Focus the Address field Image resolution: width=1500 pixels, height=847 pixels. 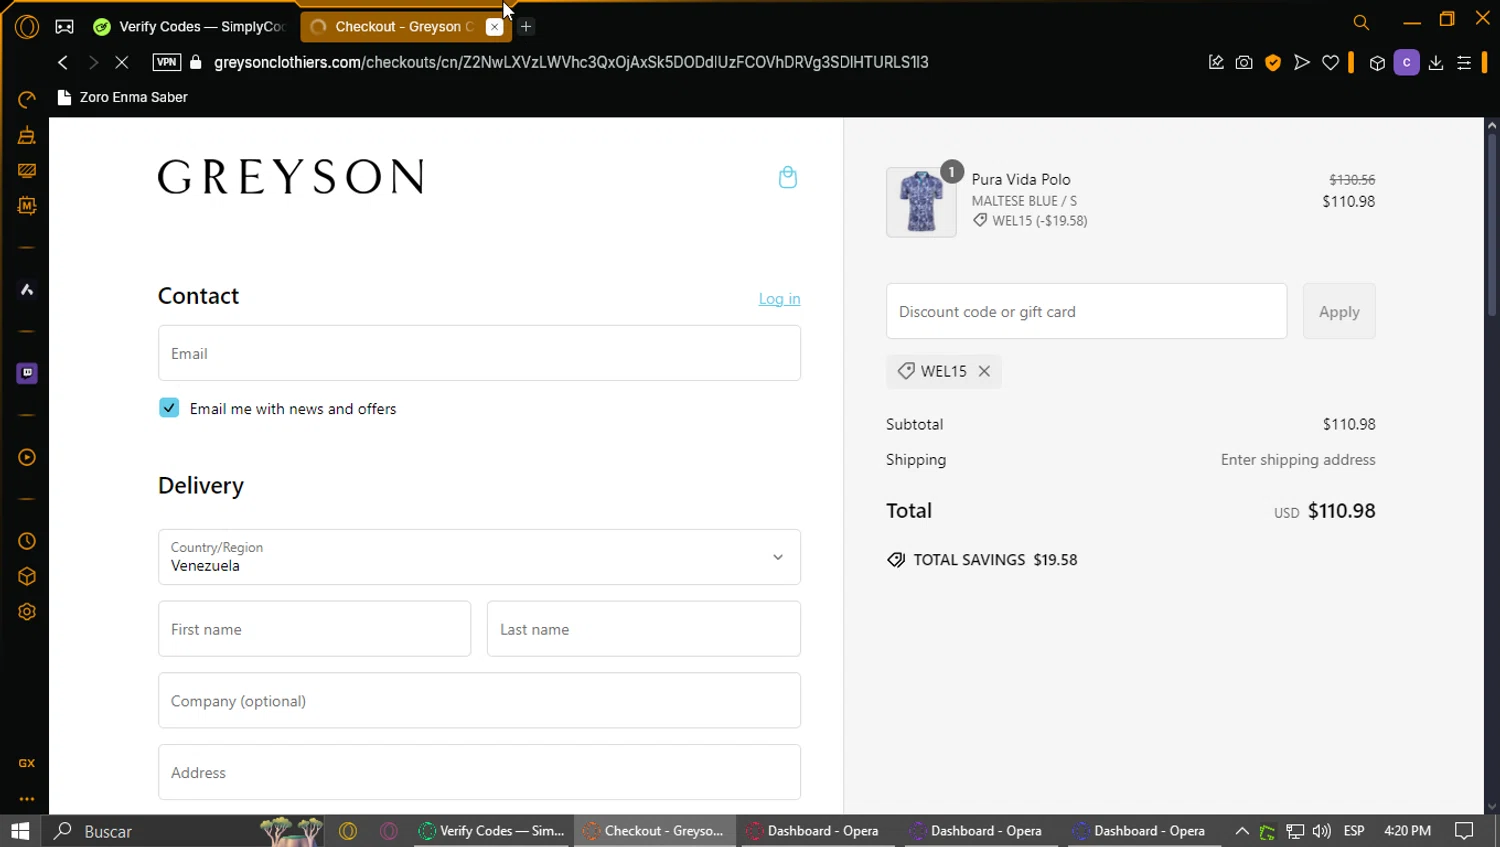click(479, 772)
